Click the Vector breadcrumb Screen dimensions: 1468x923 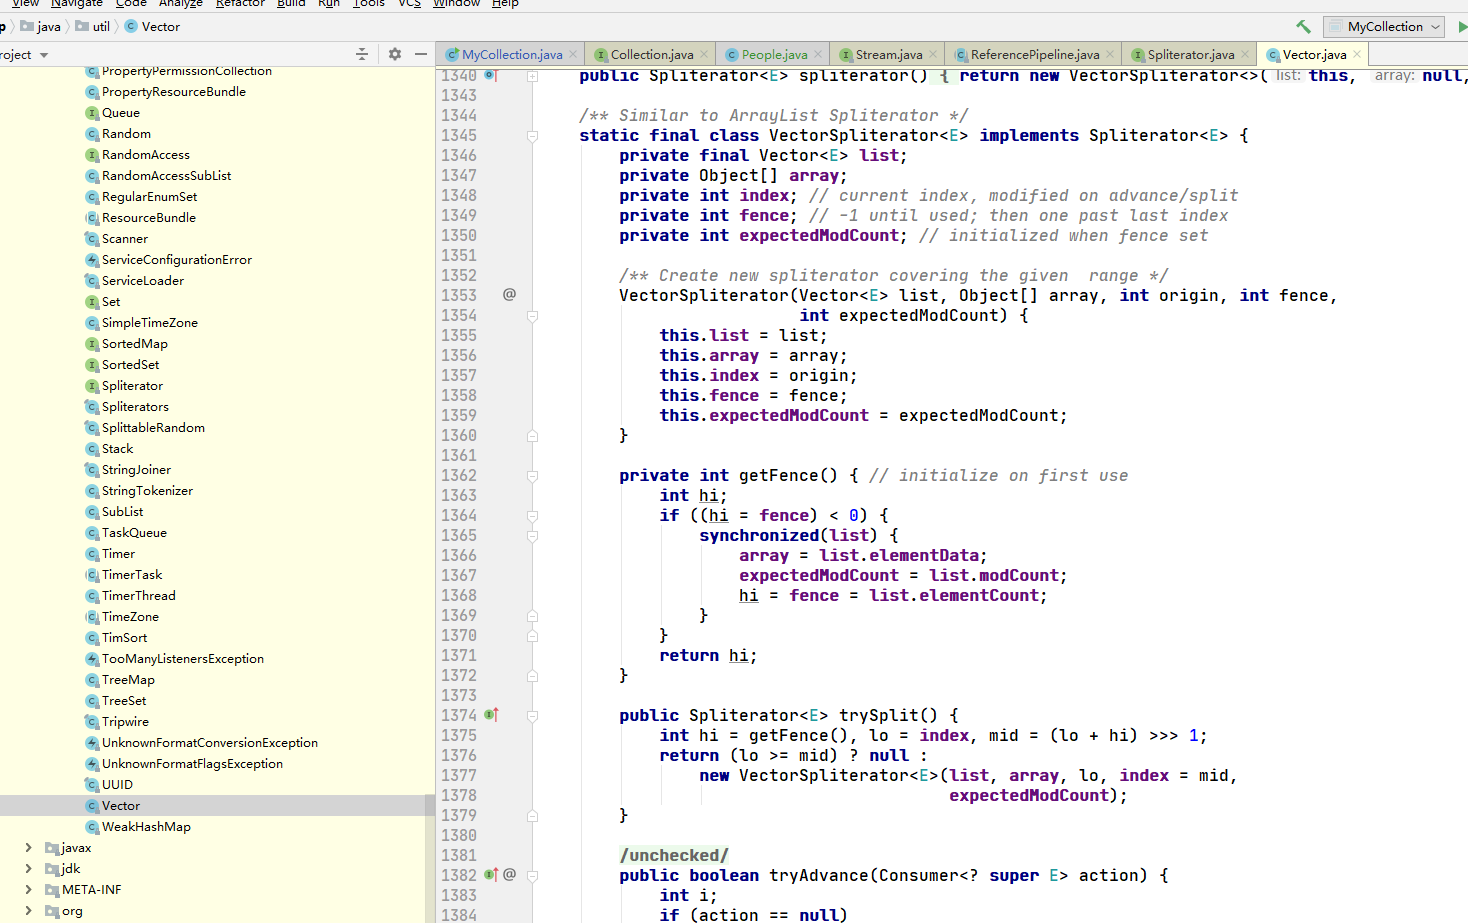[152, 27]
